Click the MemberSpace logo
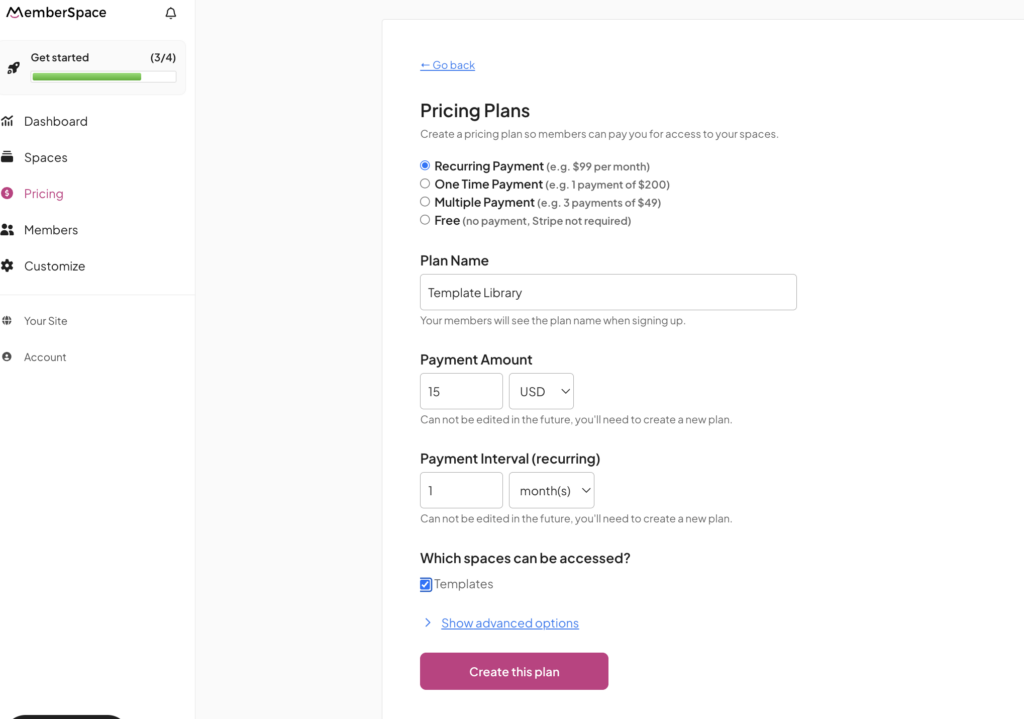The height and width of the screenshot is (719, 1024). [55, 13]
